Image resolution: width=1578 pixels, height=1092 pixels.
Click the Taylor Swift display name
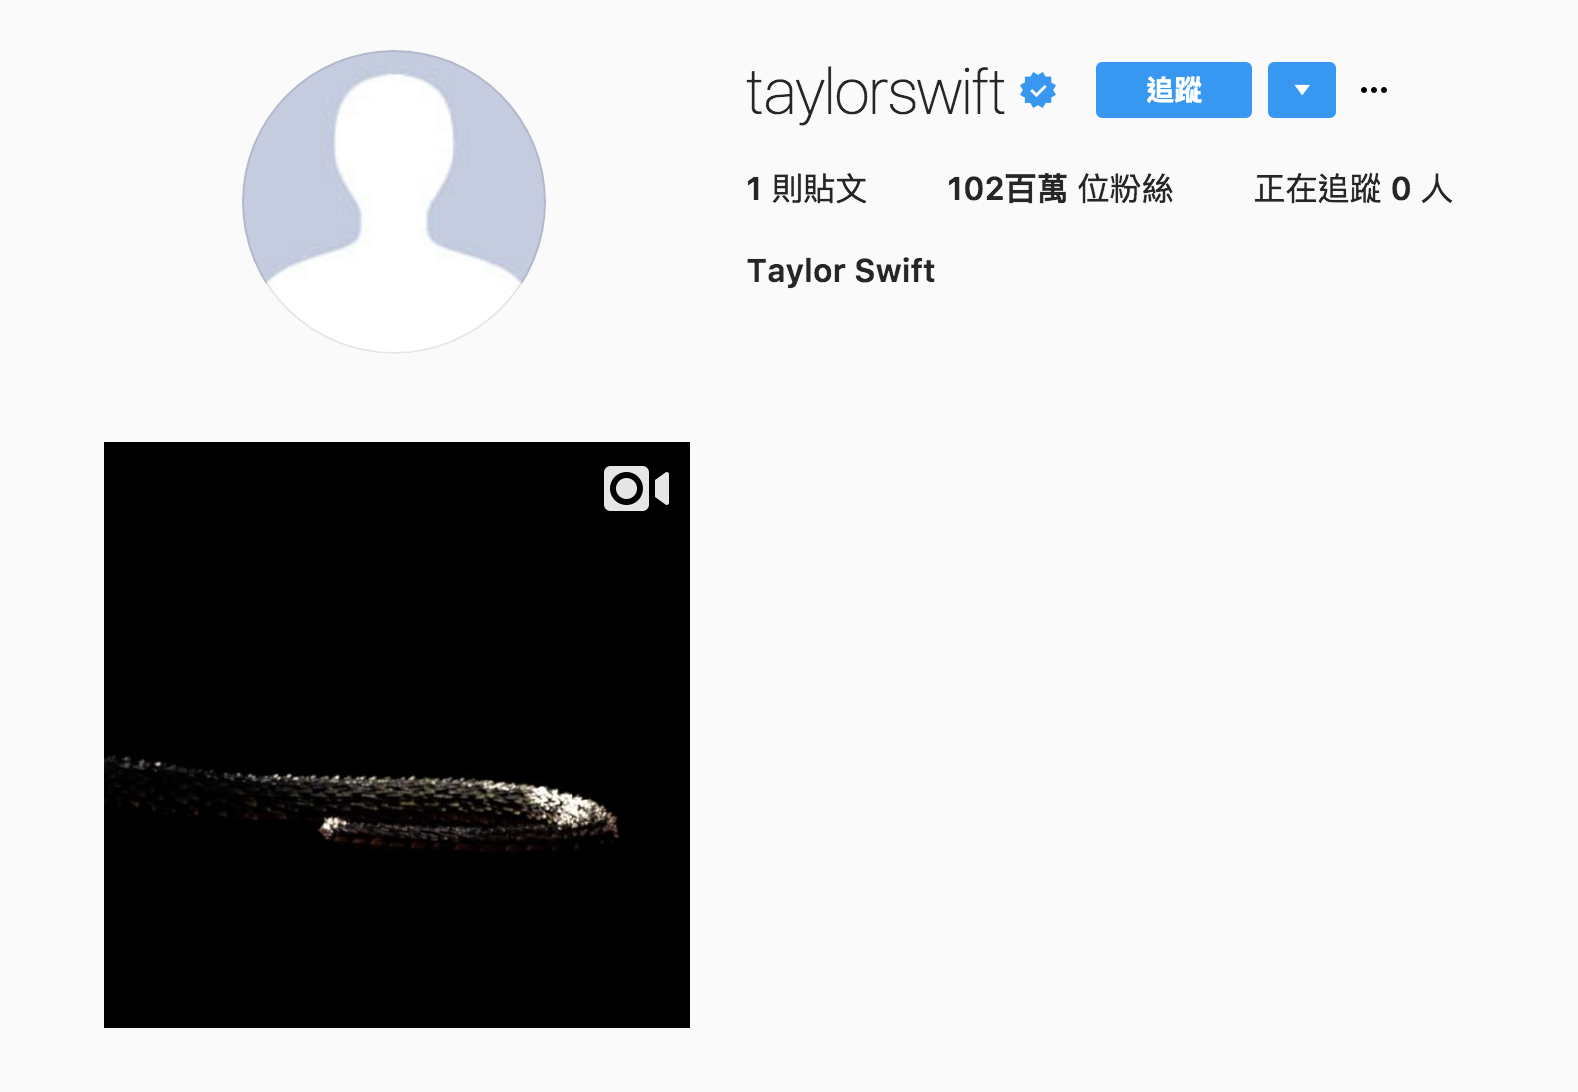pyautogui.click(x=841, y=271)
